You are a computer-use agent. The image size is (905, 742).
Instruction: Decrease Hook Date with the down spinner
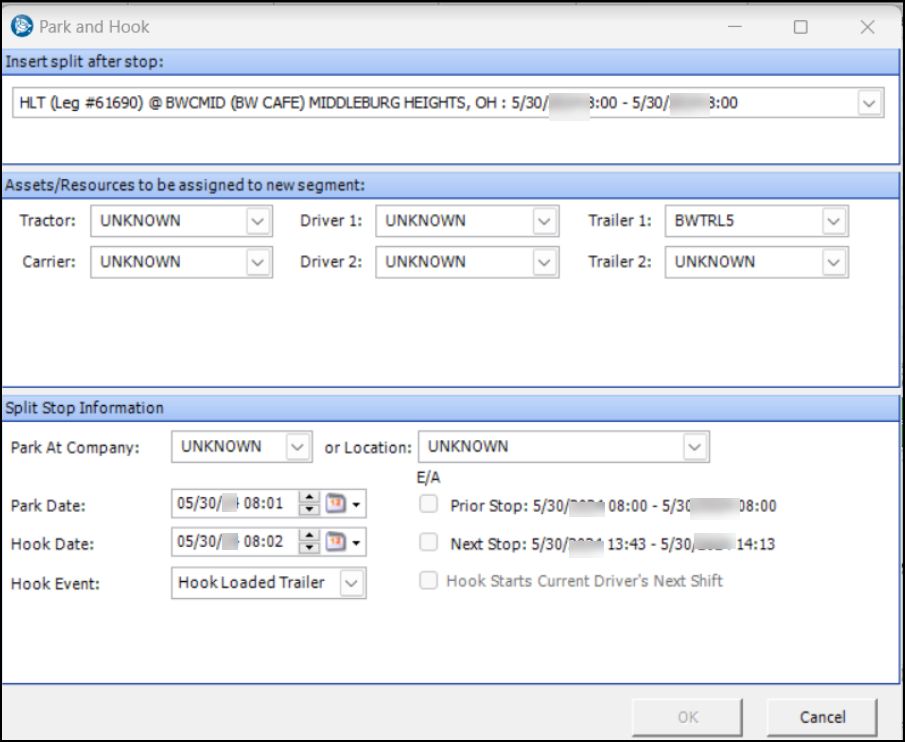(x=309, y=548)
